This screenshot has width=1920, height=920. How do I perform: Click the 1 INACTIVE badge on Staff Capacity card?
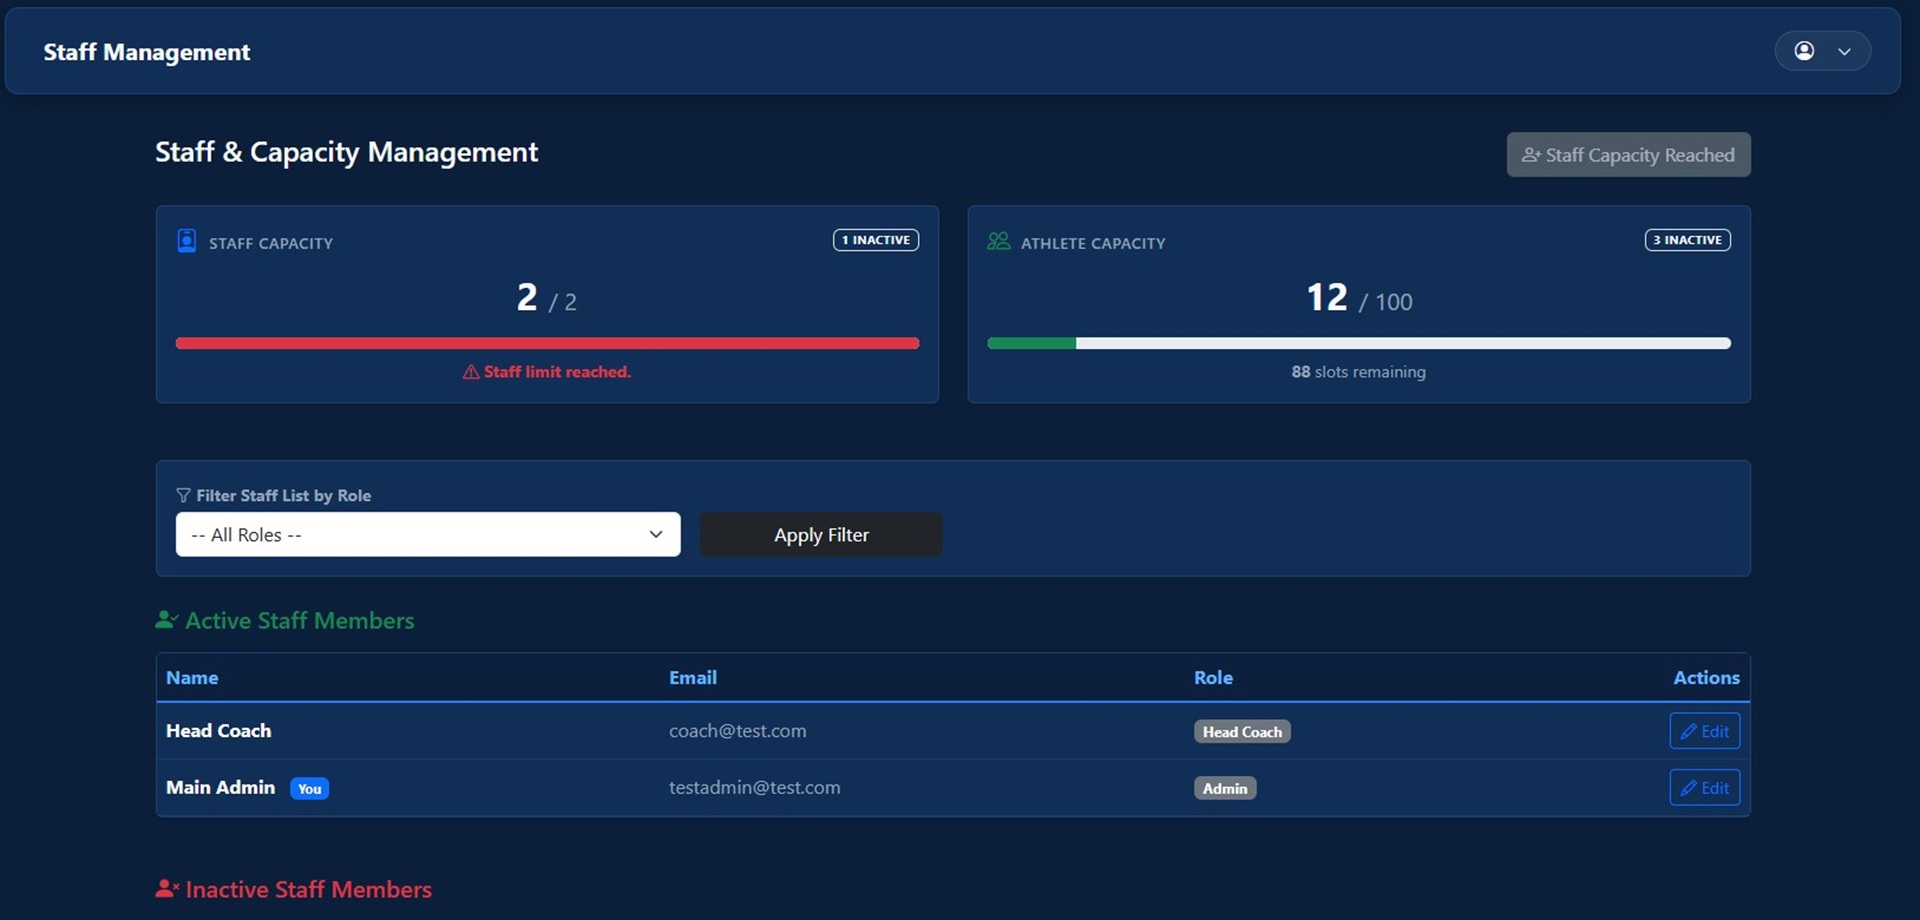point(875,240)
